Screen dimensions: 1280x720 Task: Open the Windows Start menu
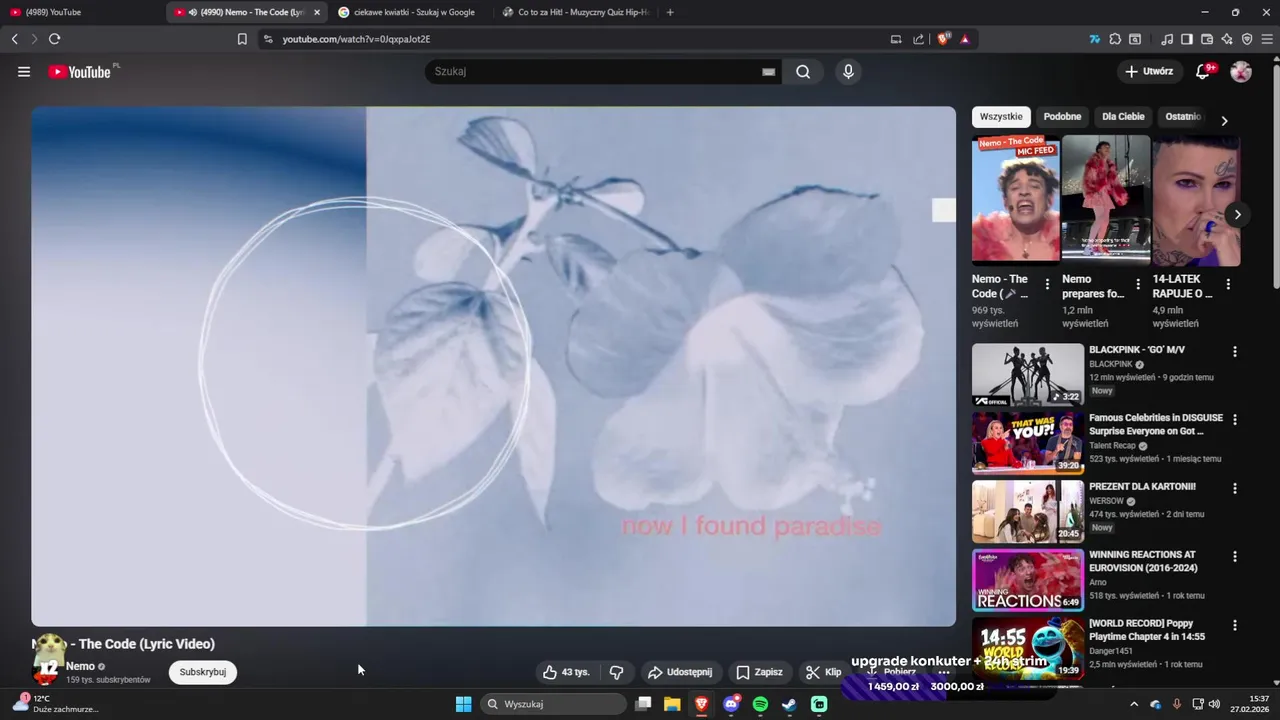[x=463, y=704]
